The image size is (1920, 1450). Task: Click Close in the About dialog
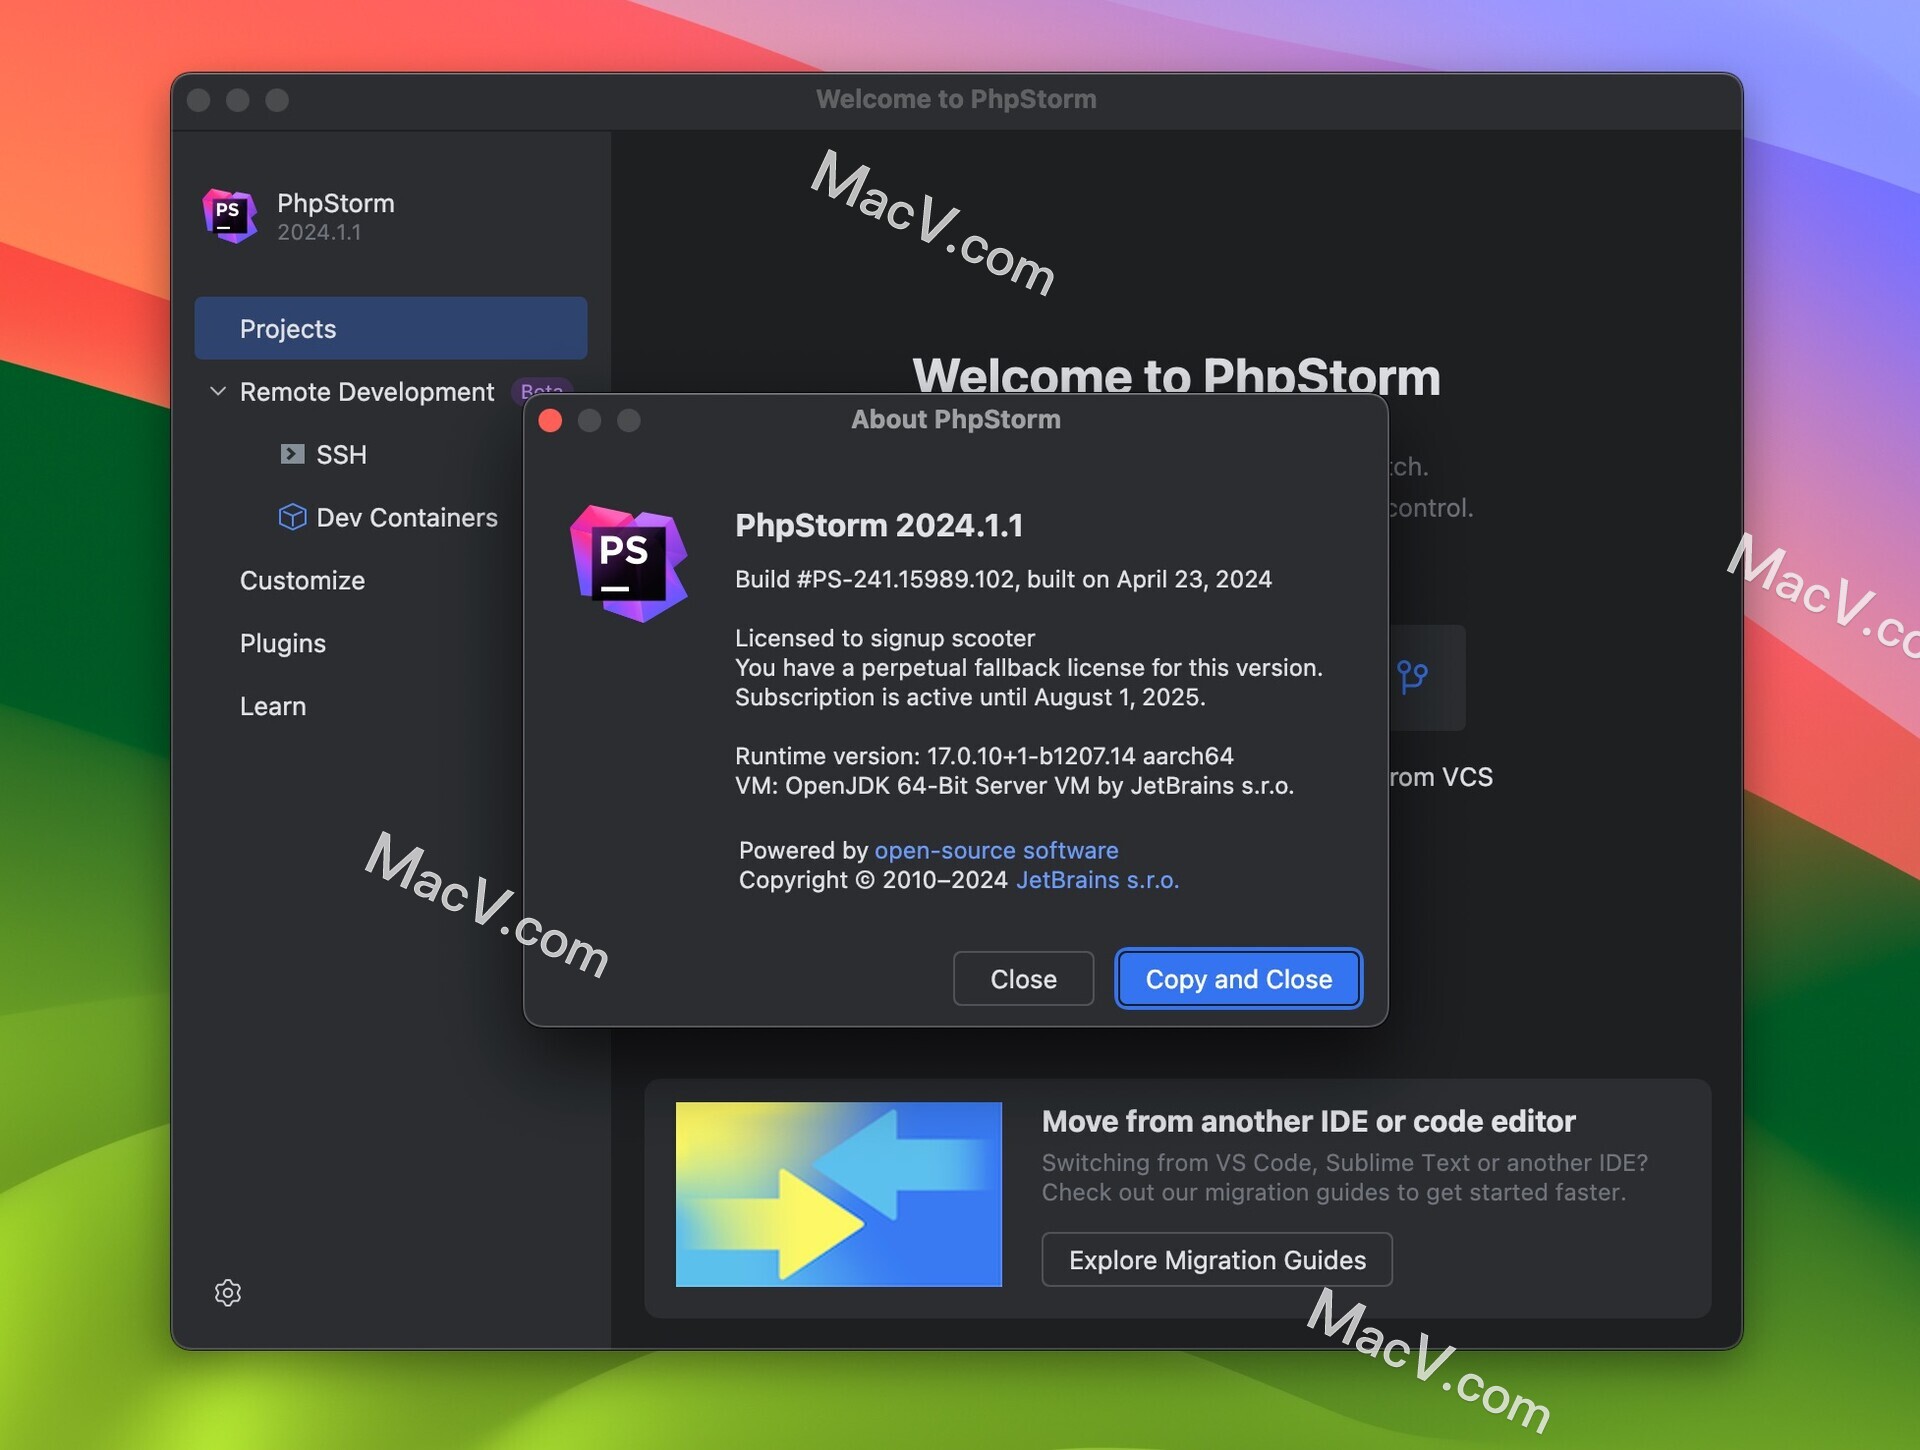(x=1022, y=979)
